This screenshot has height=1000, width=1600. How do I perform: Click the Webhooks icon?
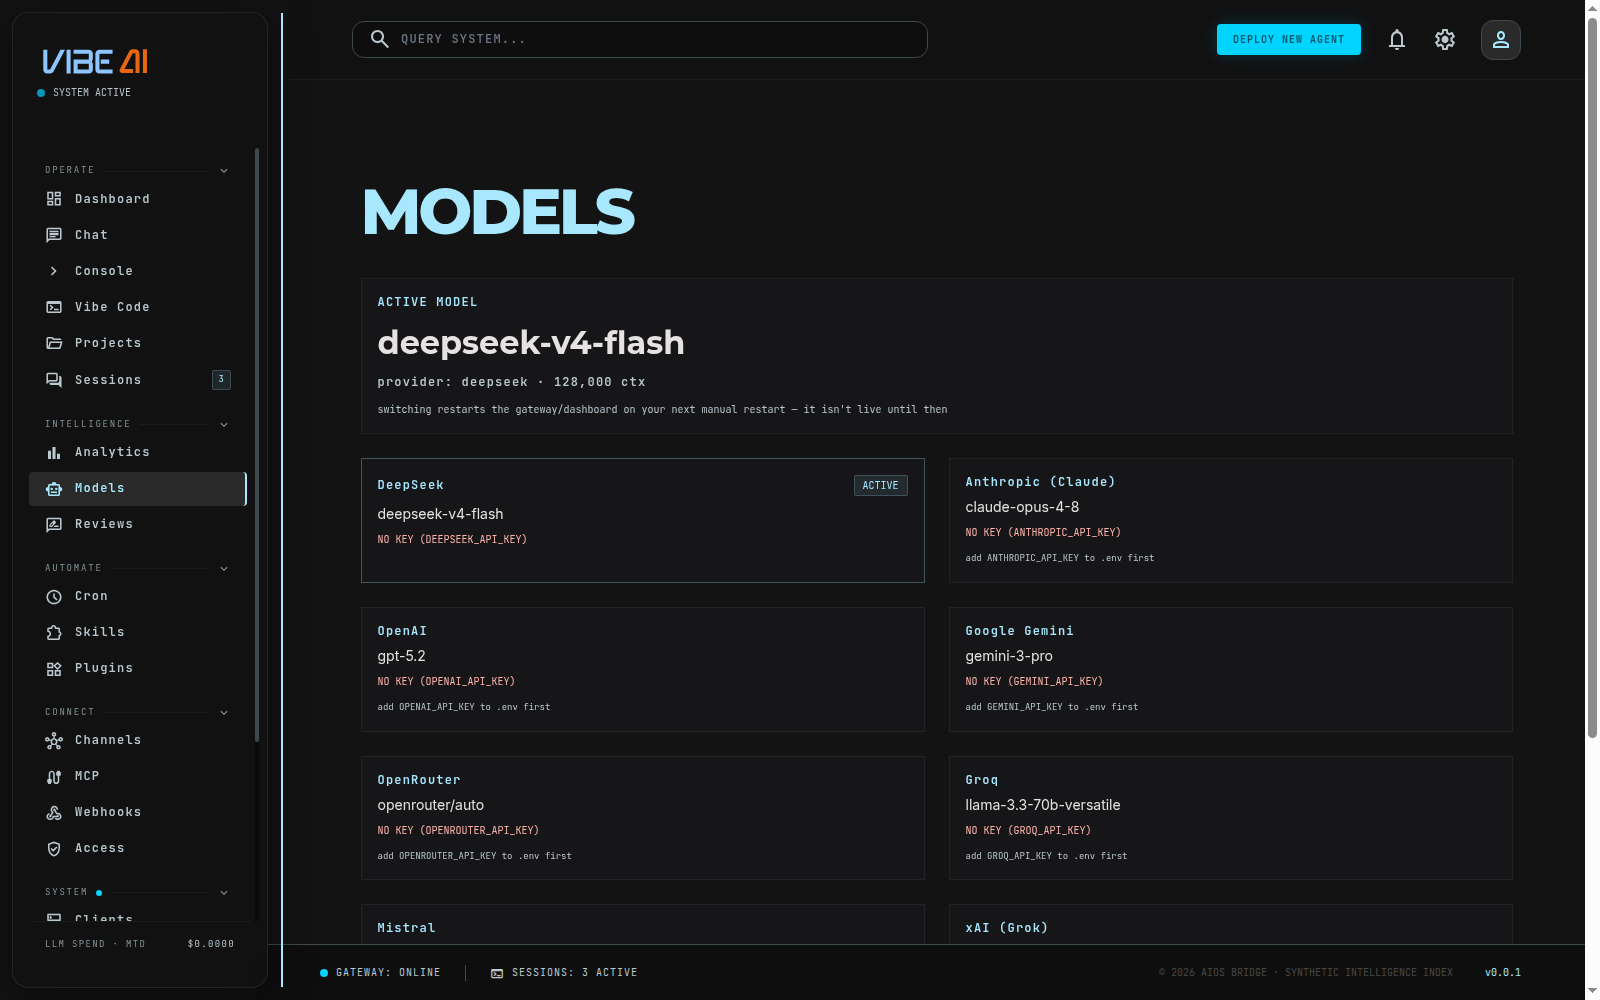[54, 812]
